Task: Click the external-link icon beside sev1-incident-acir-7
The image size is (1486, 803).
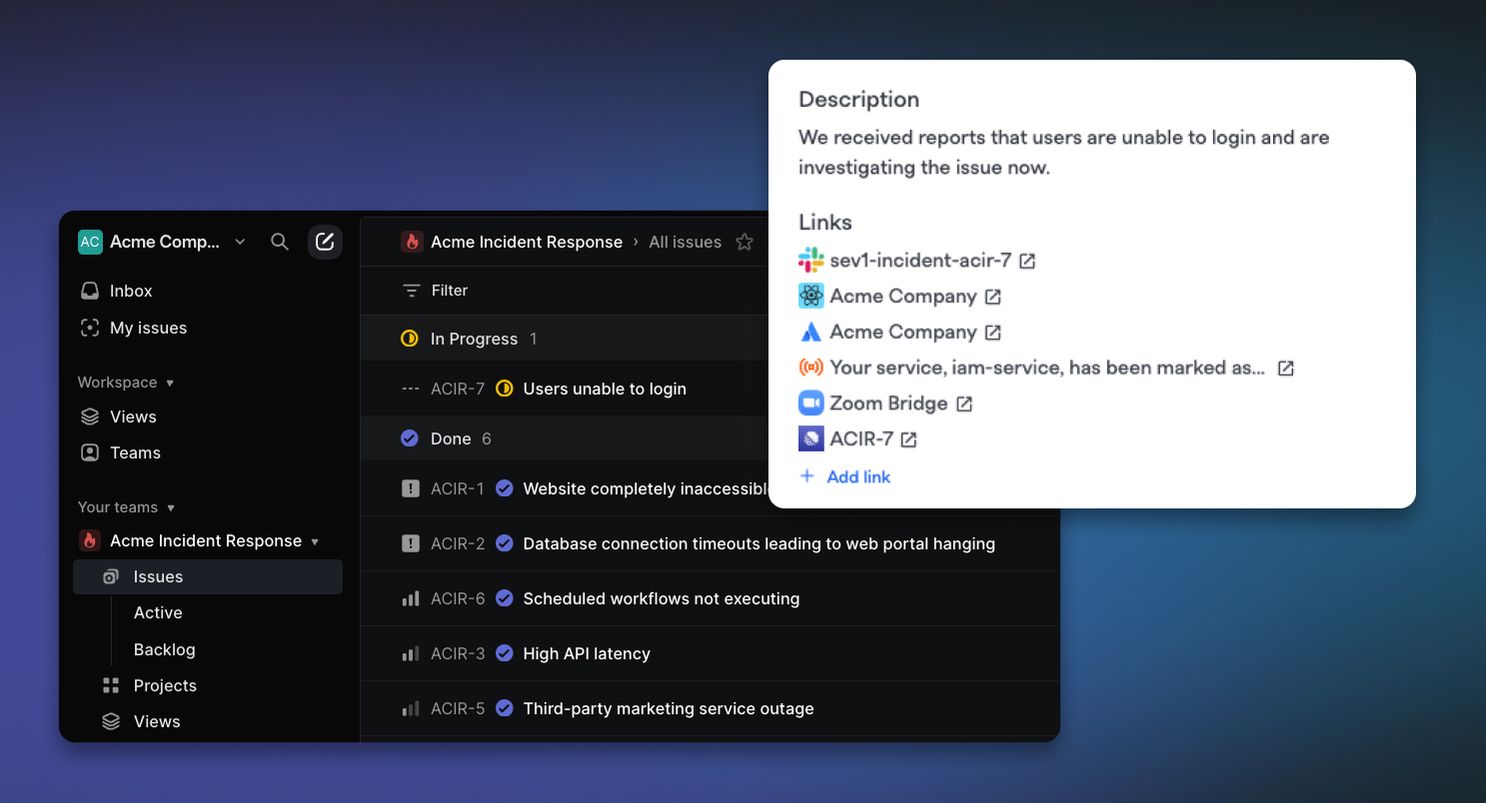Action: pyautogui.click(x=1027, y=261)
